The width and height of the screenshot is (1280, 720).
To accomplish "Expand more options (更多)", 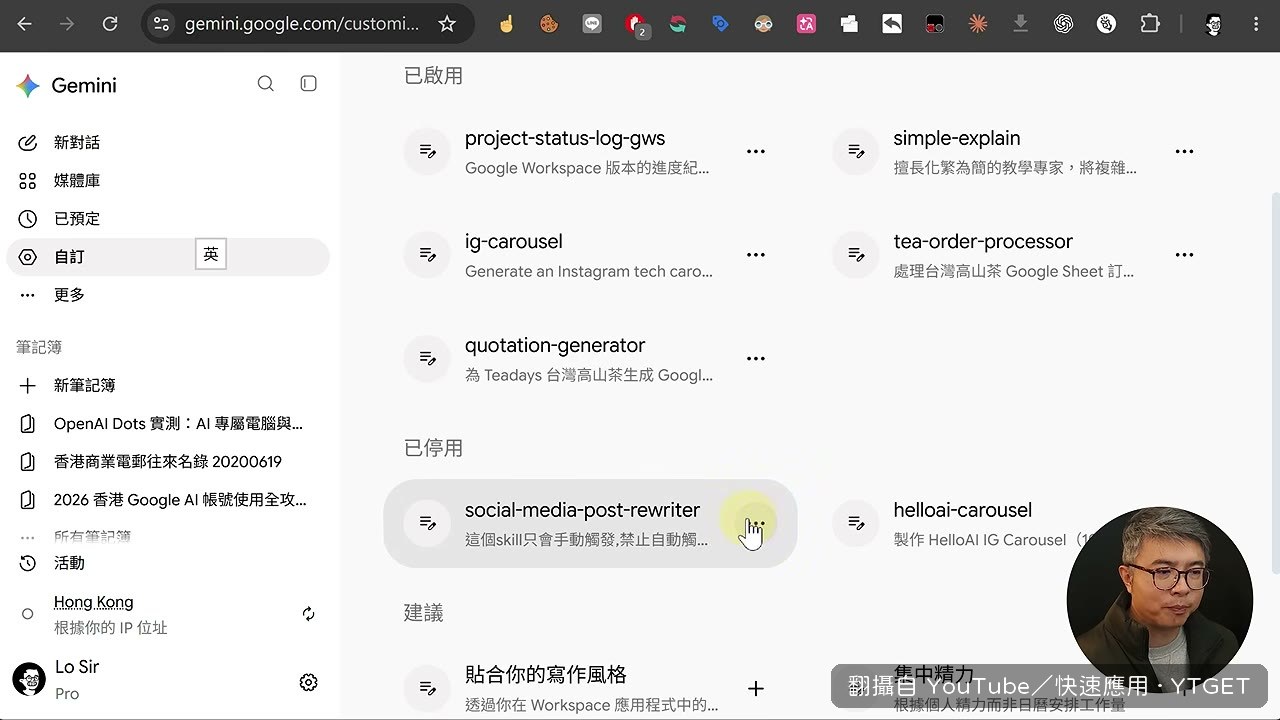I will pos(168,295).
